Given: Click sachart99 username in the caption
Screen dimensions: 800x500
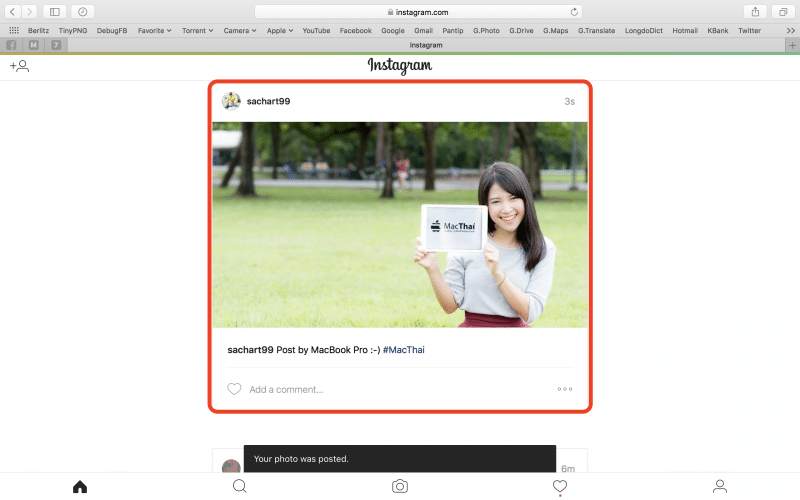Looking at the screenshot, I should [250, 350].
